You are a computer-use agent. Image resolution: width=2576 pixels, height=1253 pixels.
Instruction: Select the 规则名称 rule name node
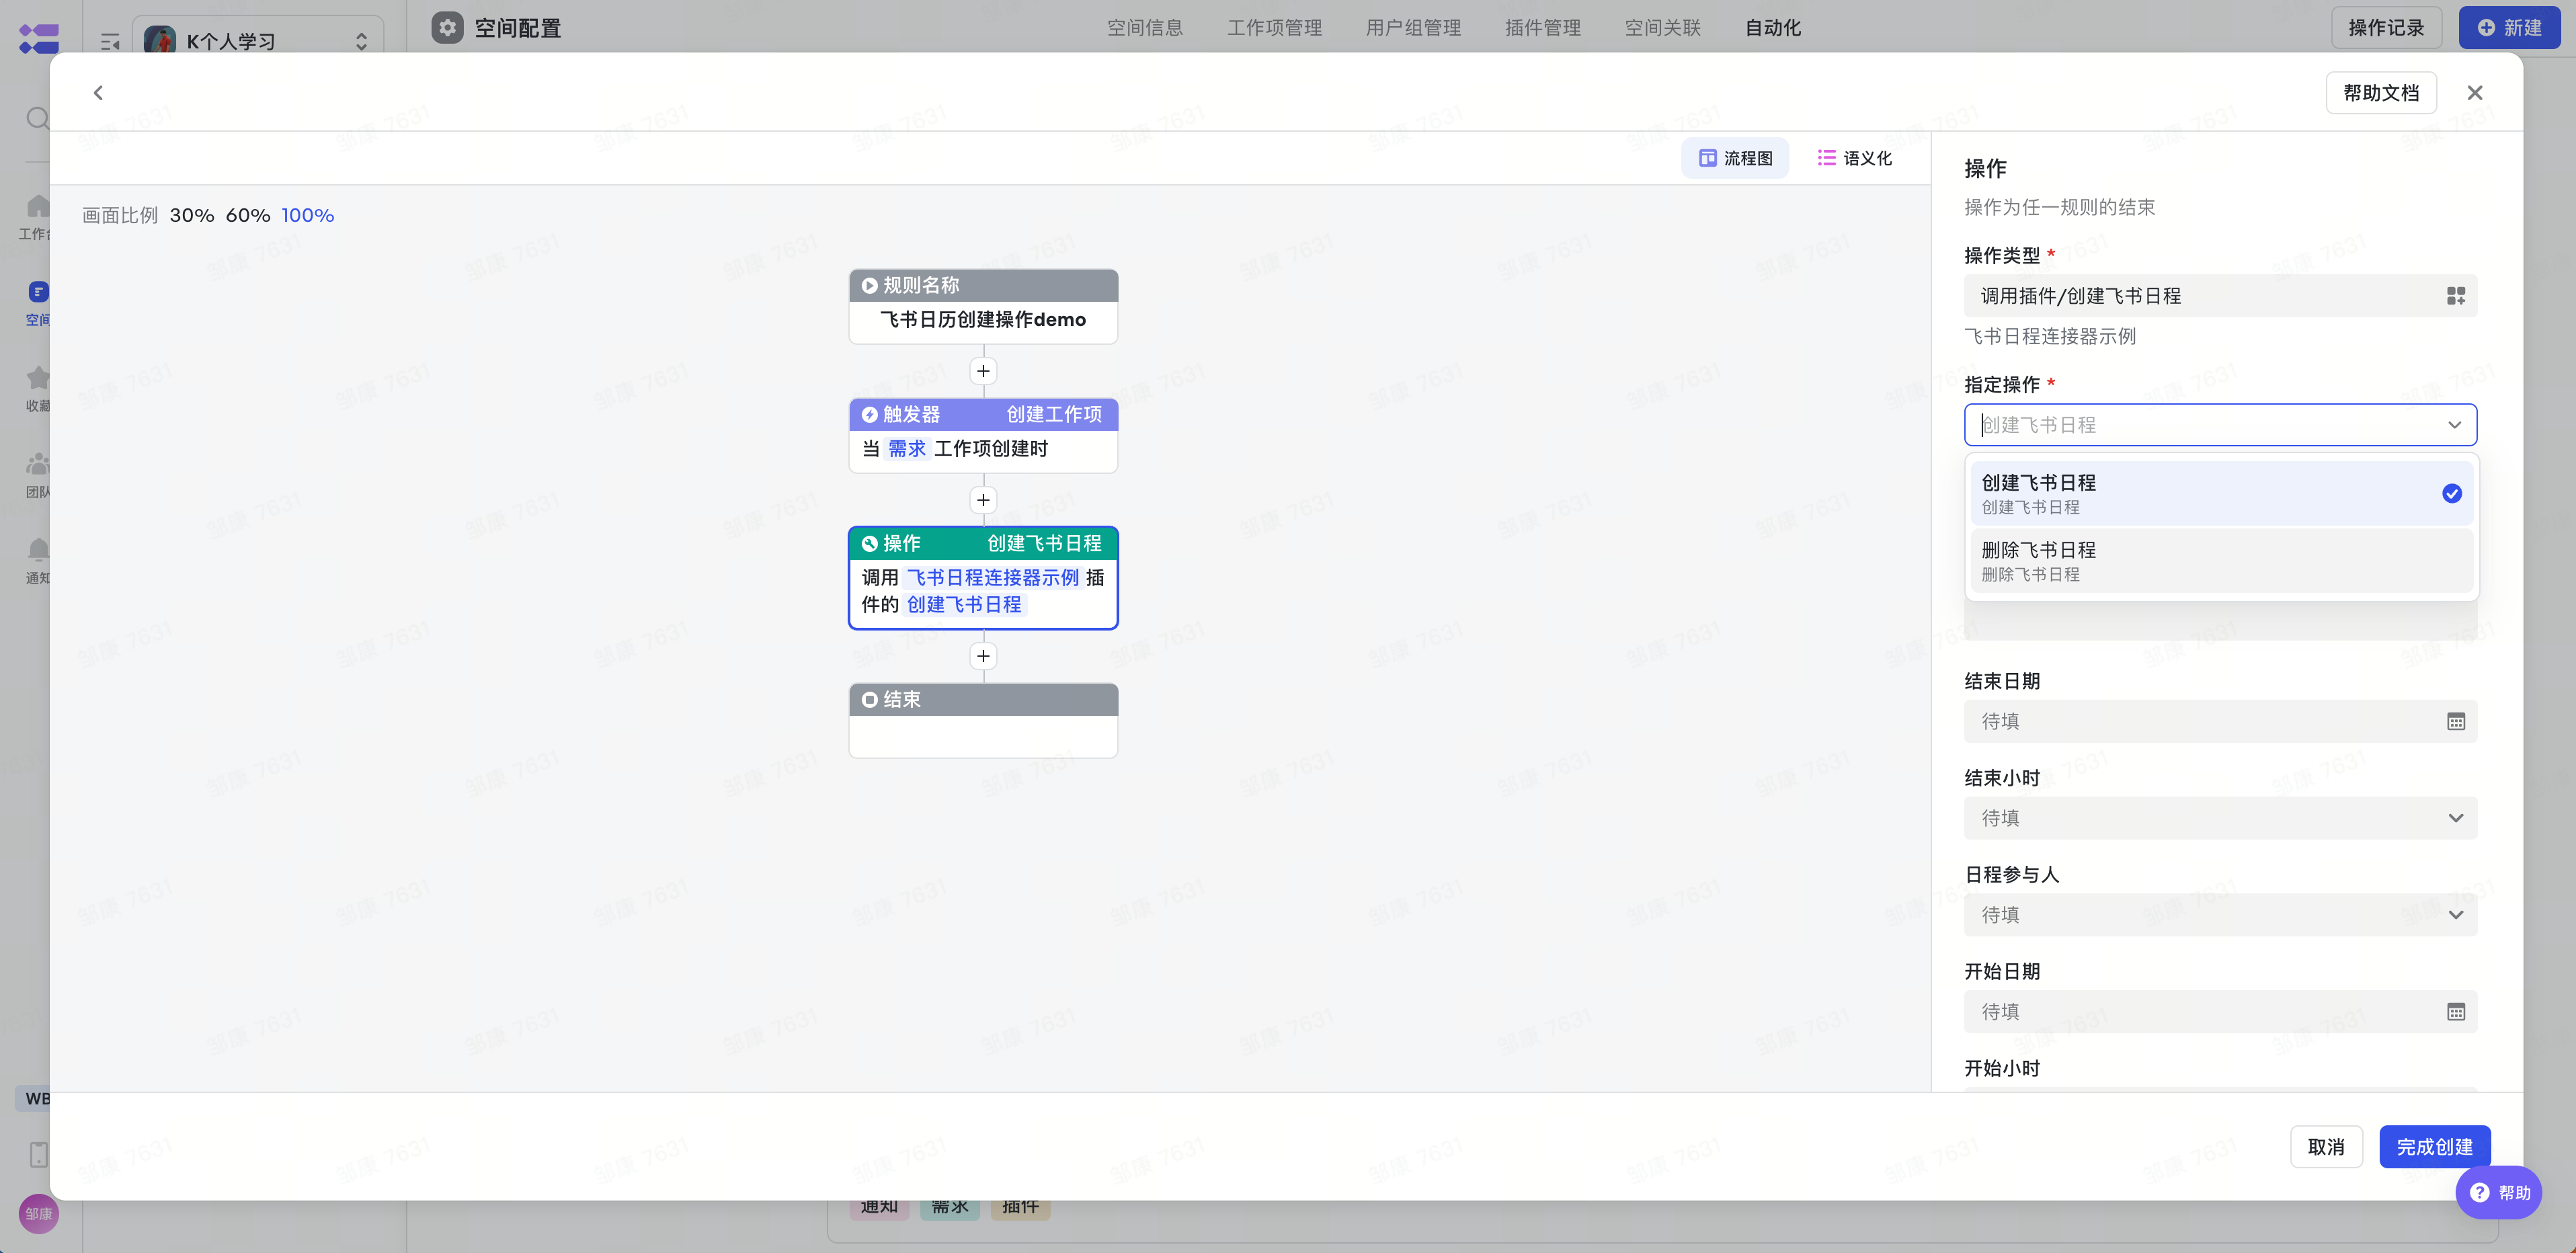point(983,306)
